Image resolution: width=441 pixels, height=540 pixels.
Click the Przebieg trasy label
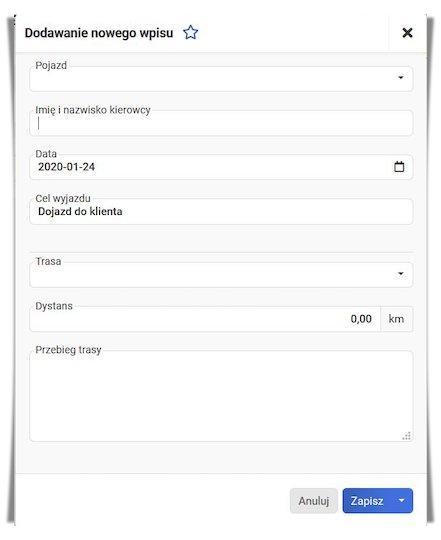(68, 350)
